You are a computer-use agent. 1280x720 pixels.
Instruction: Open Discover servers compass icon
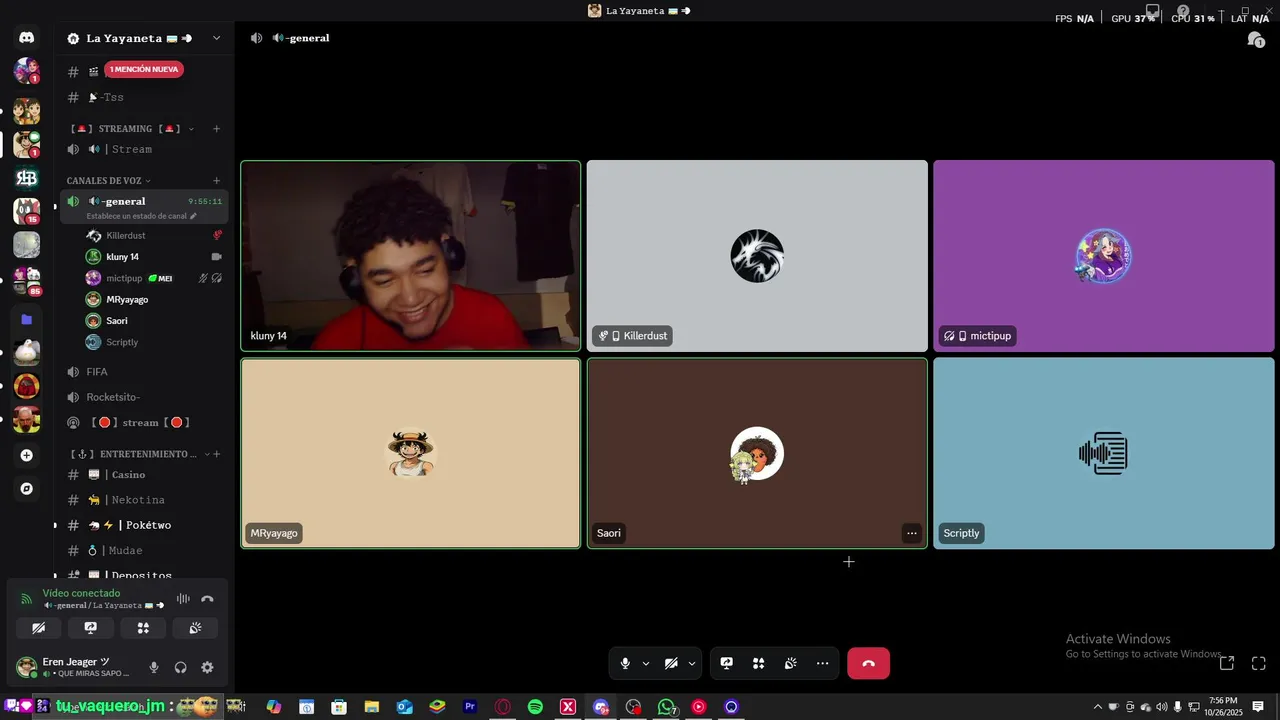pyautogui.click(x=27, y=489)
